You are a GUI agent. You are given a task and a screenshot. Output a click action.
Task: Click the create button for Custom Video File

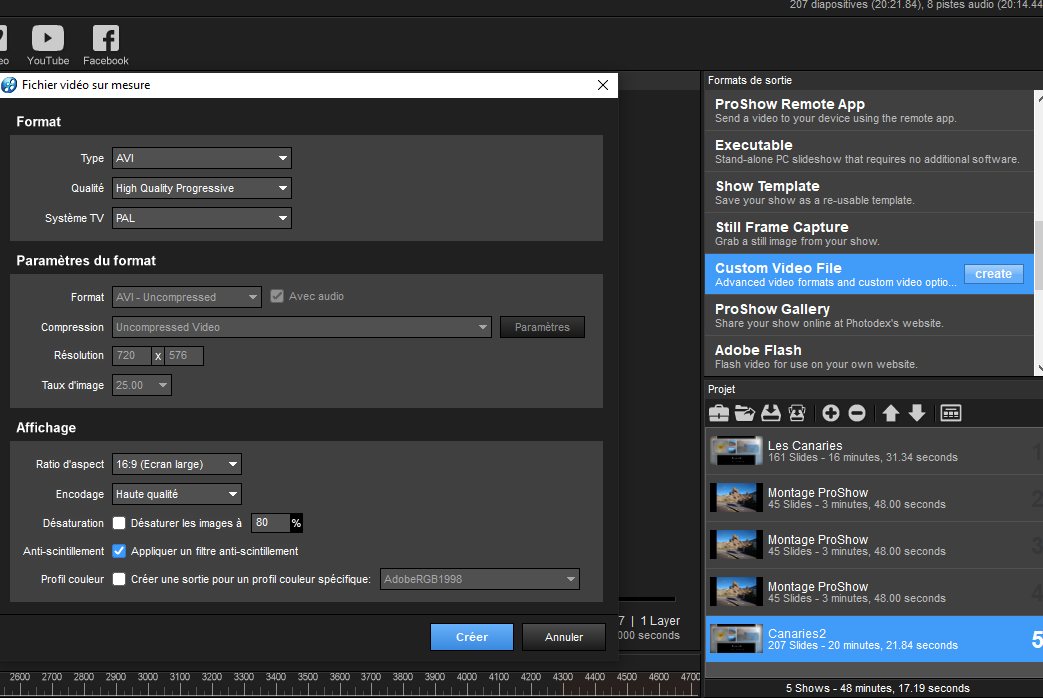point(993,273)
